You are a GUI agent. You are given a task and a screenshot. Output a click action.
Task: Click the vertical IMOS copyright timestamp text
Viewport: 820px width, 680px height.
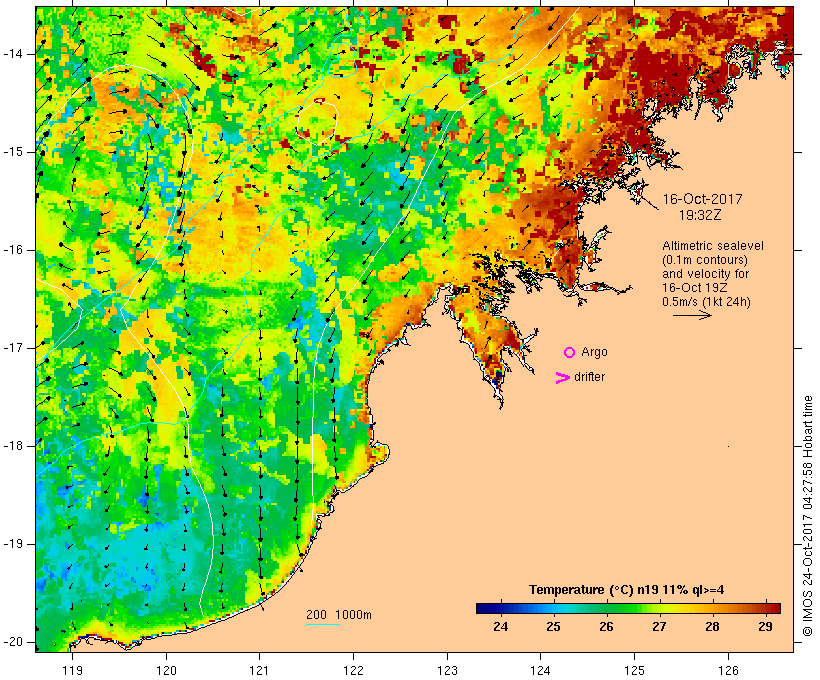point(808,516)
